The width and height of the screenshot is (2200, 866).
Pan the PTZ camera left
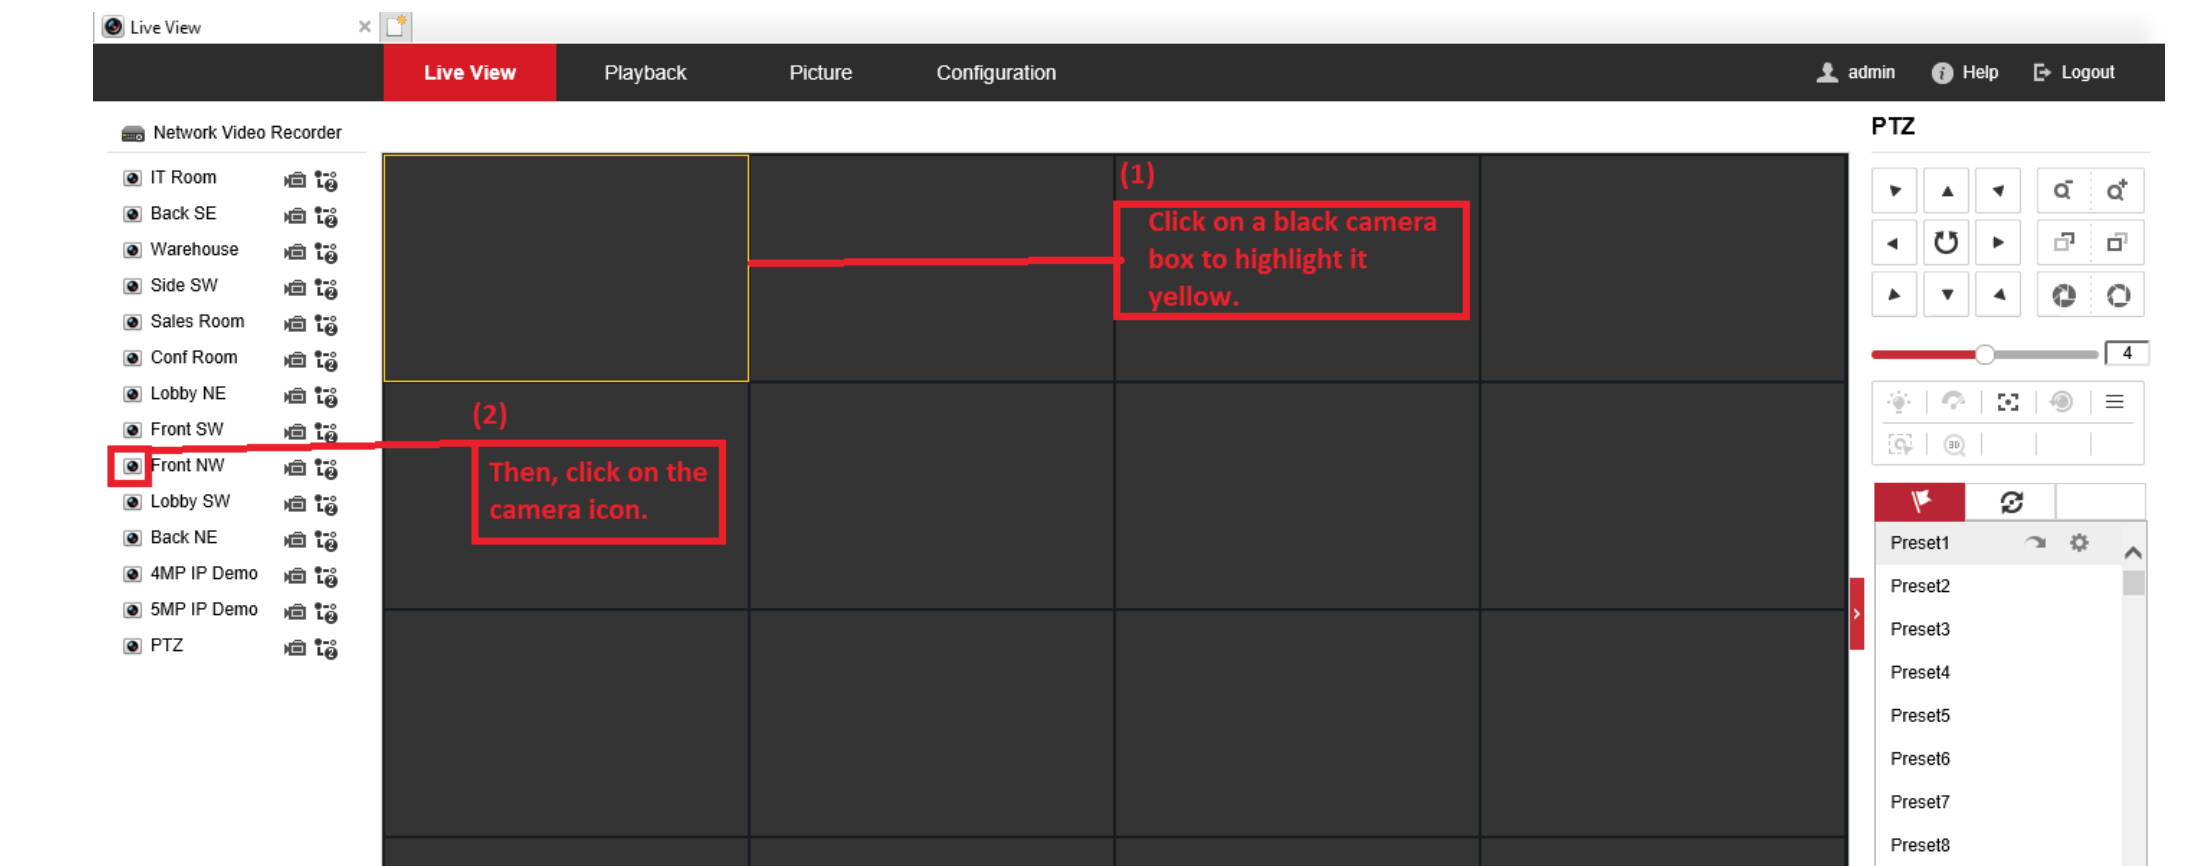pos(1893,242)
